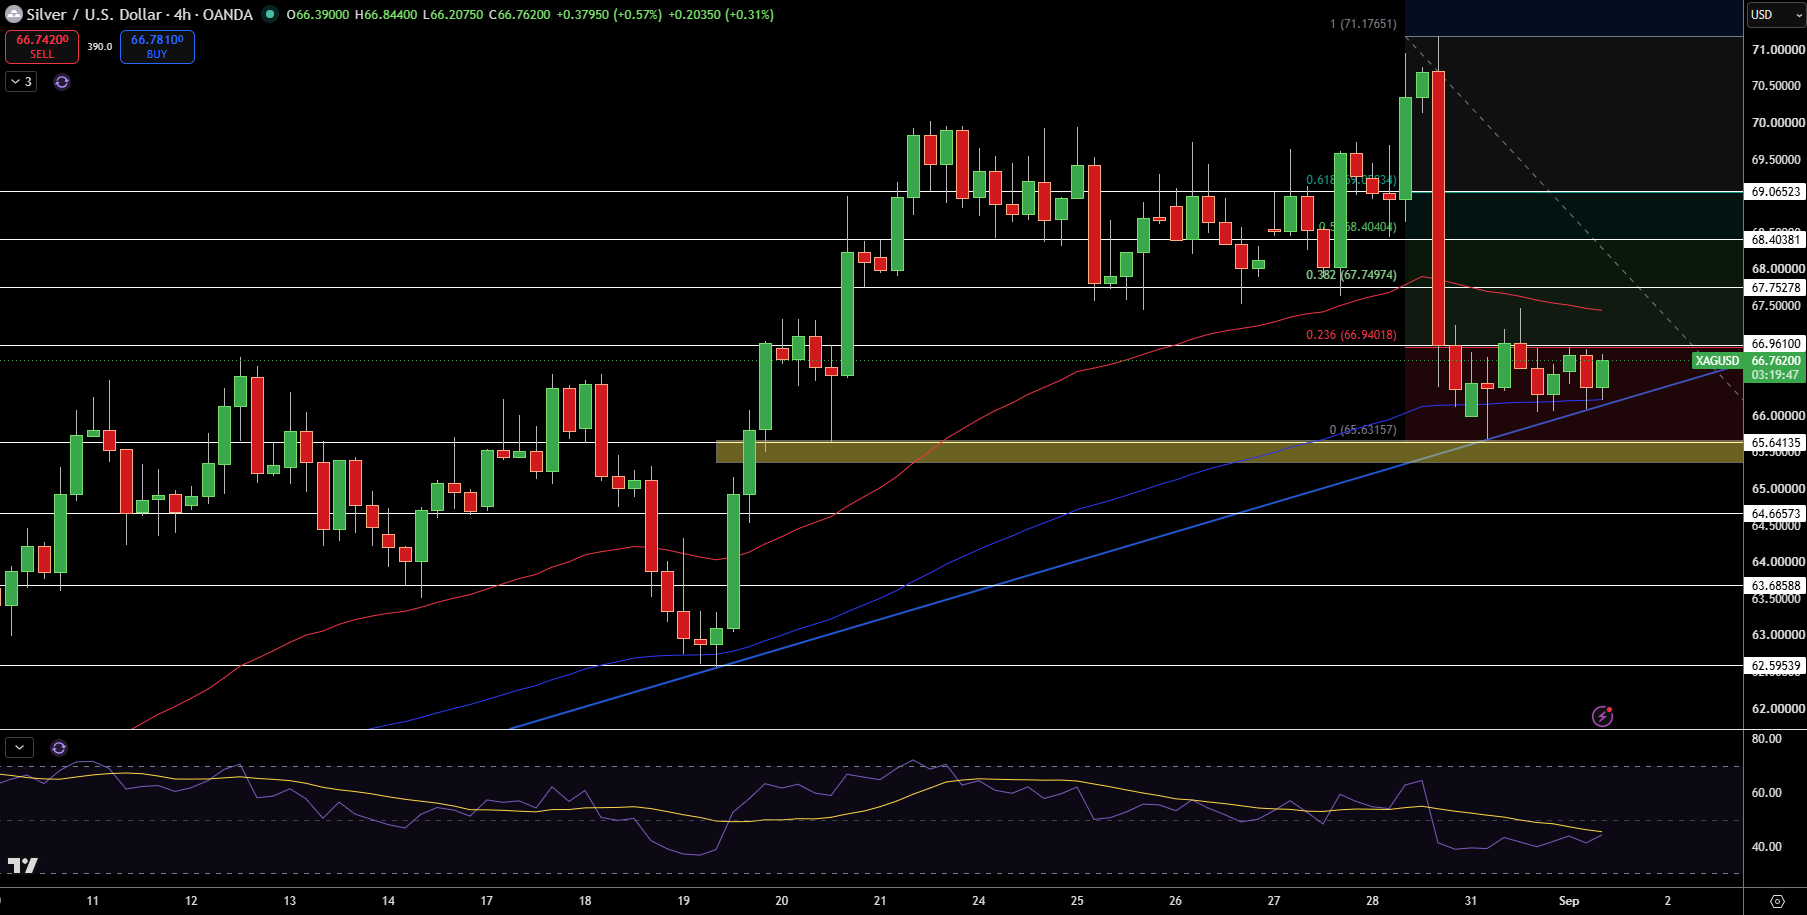This screenshot has height=915, width=1807.
Task: Select the 390.0 spread value
Action: click(100, 47)
